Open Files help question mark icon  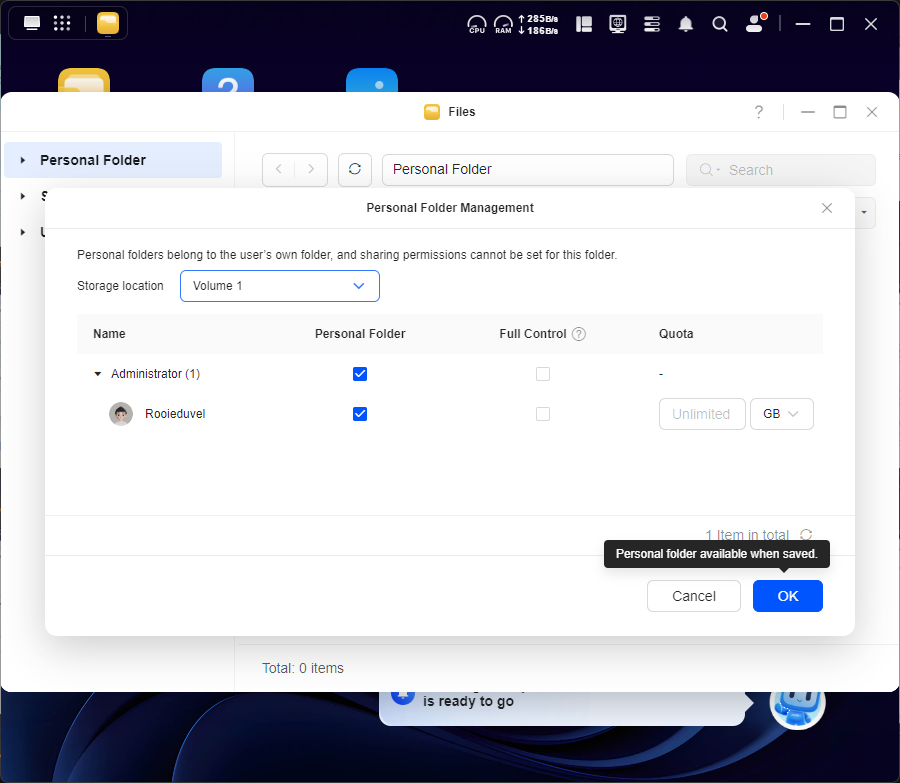(759, 112)
